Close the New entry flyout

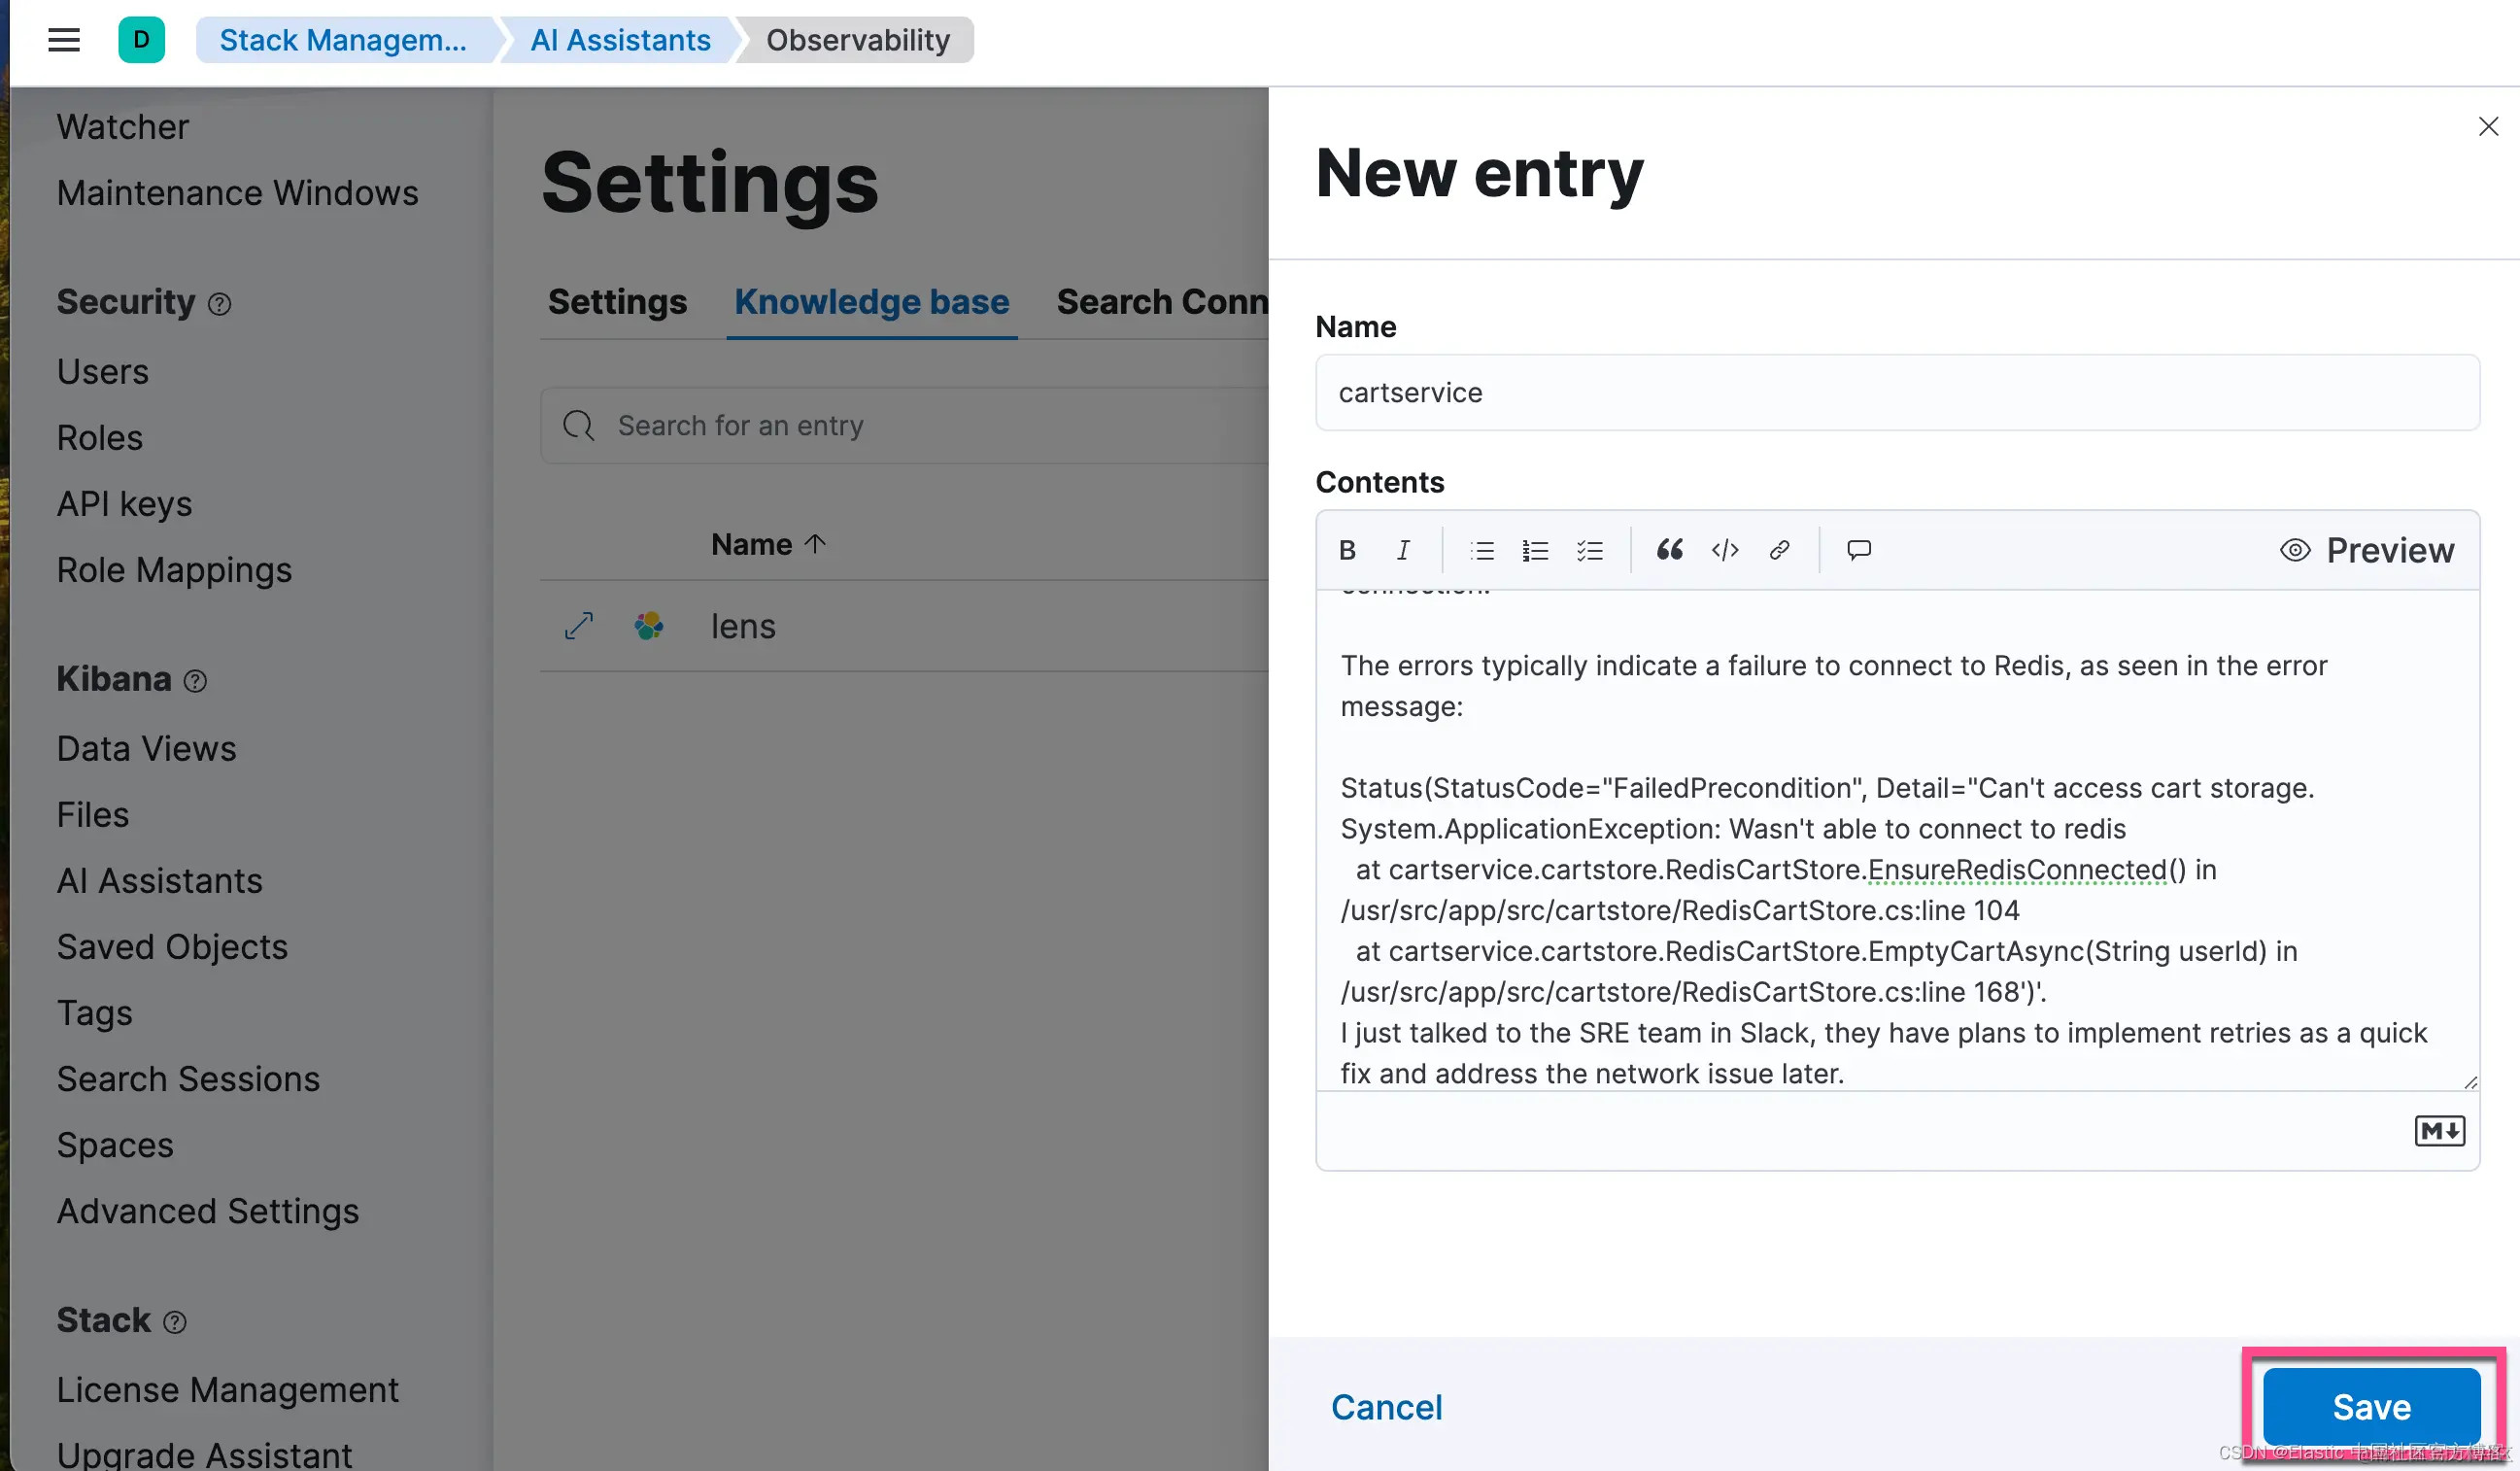pos(2488,126)
